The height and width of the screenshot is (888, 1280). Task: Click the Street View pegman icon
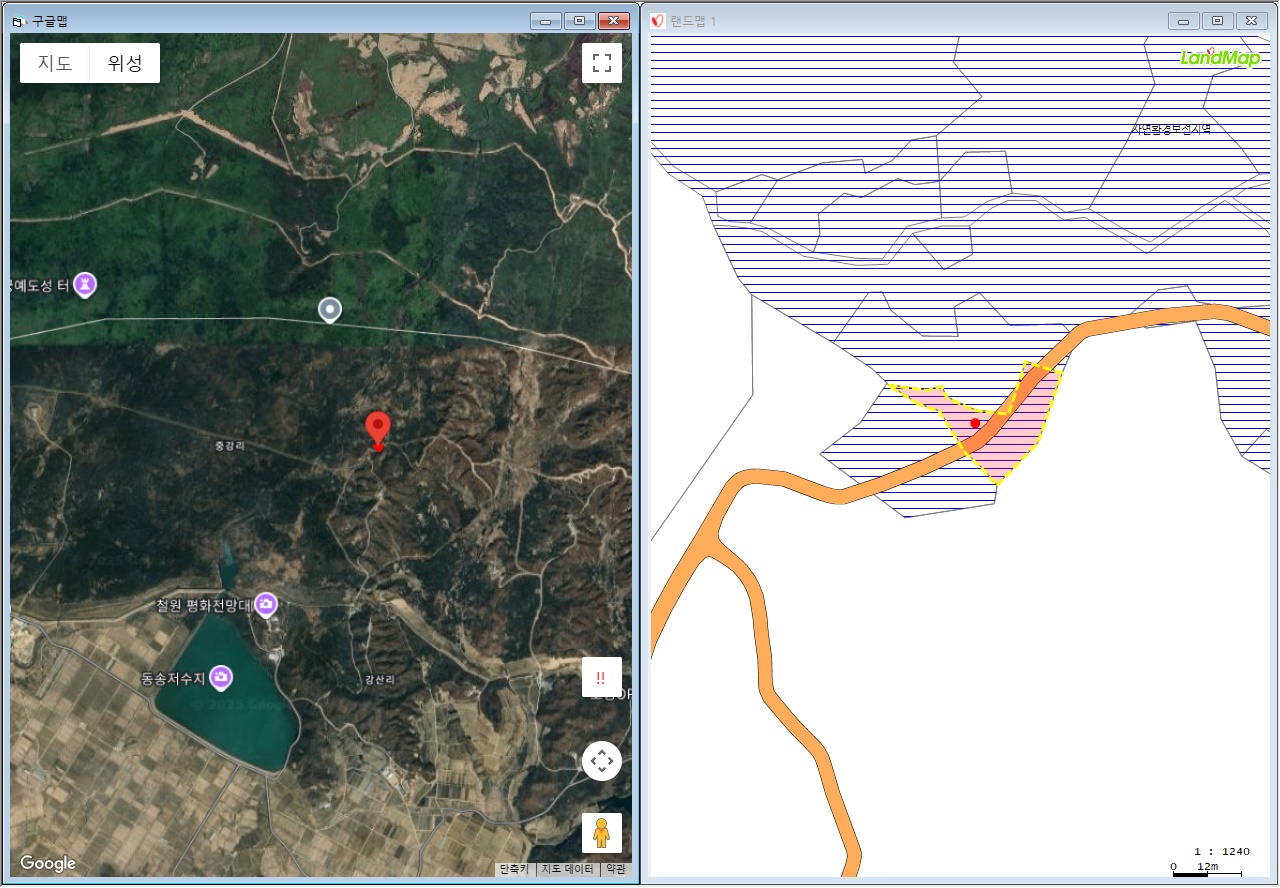(x=601, y=832)
